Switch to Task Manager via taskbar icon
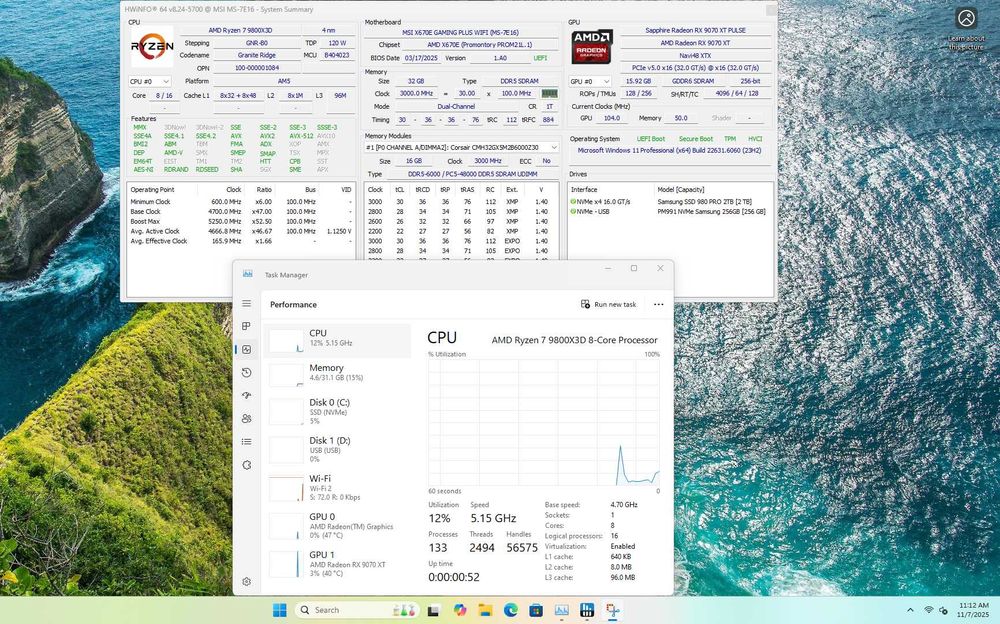 tap(561, 610)
